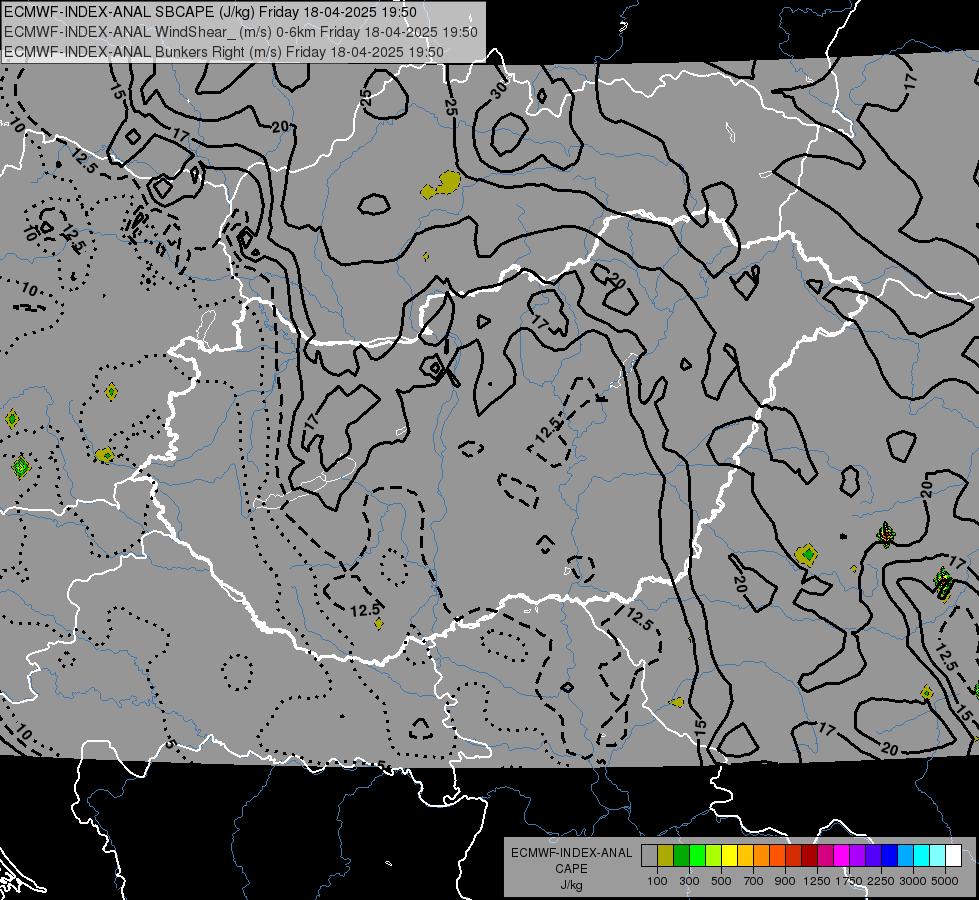Click the WindShear_ 0-6km title line
The width and height of the screenshot is (979, 900).
tap(240, 32)
